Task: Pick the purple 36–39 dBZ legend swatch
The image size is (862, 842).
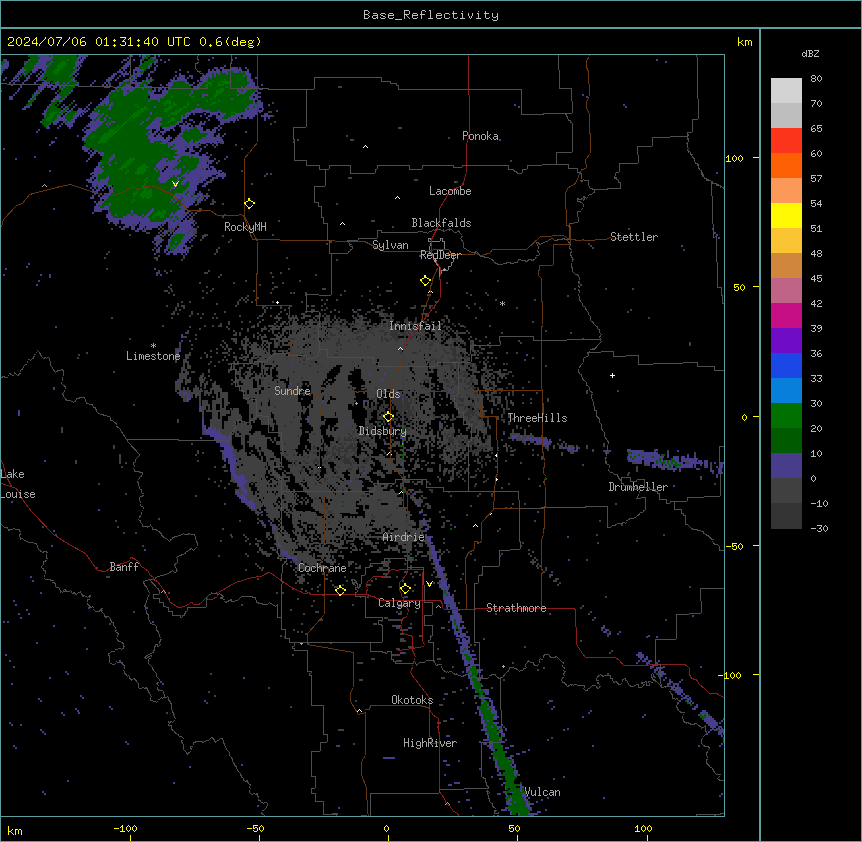Action: 786,341
